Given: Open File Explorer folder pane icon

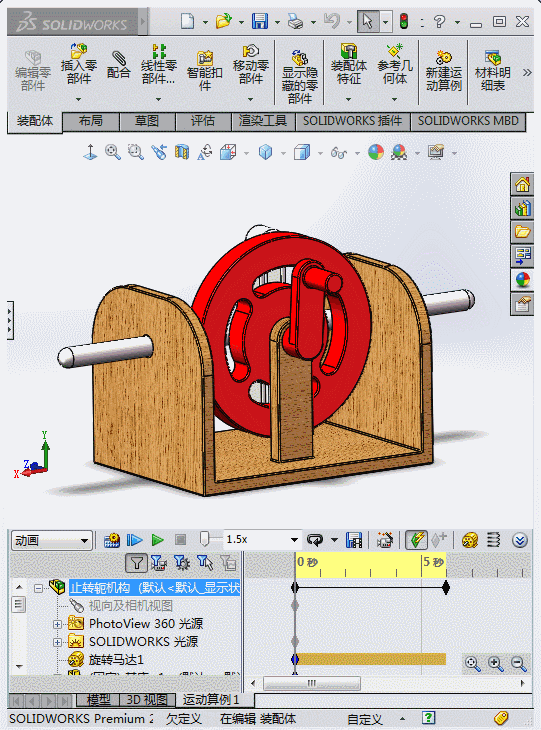Looking at the screenshot, I should pyautogui.click(x=522, y=231).
